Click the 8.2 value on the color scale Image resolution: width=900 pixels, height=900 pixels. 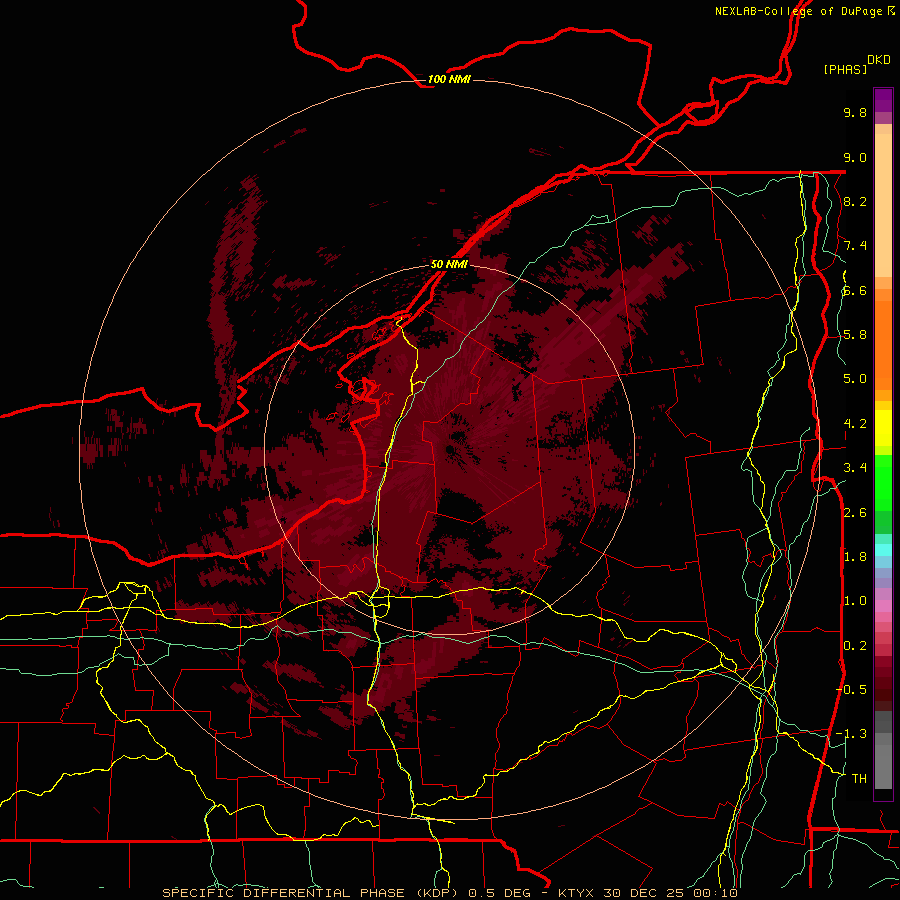click(855, 201)
